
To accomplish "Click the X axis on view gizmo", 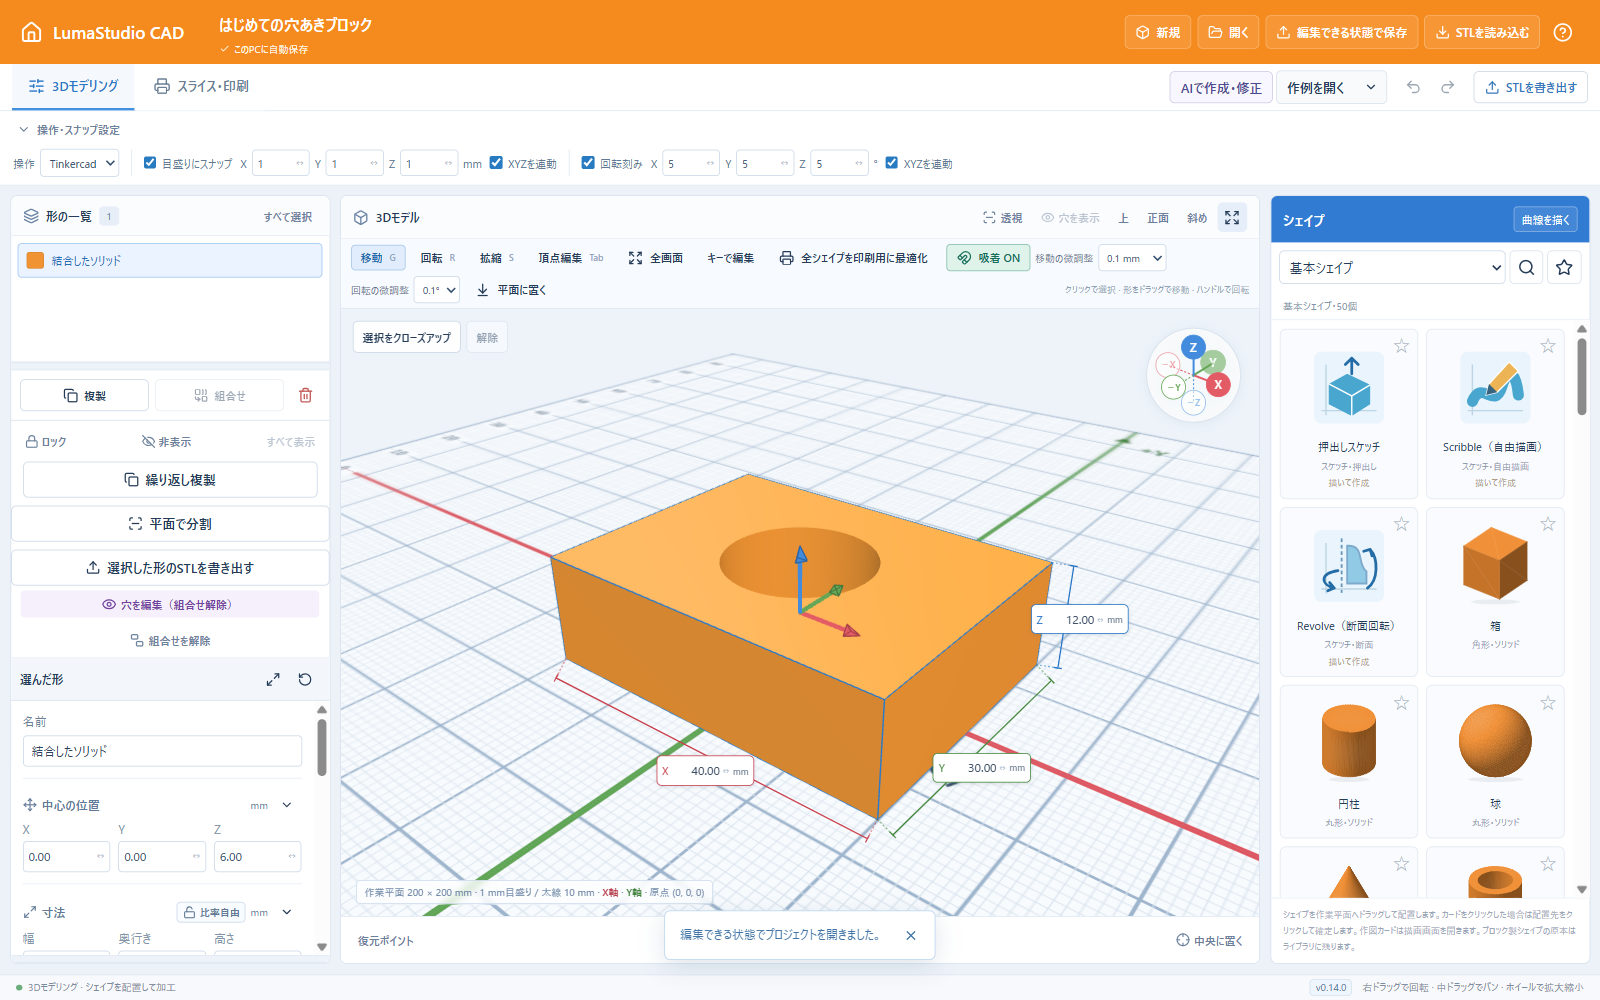I will (1217, 384).
